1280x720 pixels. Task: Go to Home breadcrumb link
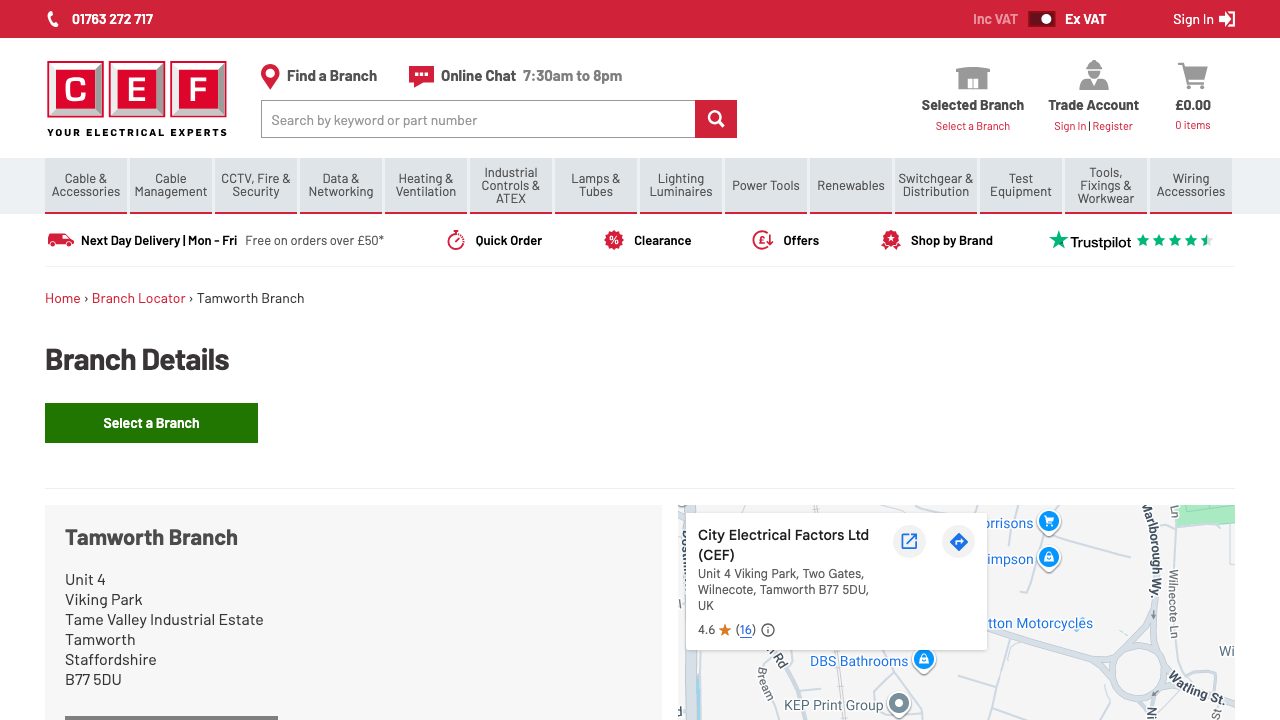click(x=62, y=298)
